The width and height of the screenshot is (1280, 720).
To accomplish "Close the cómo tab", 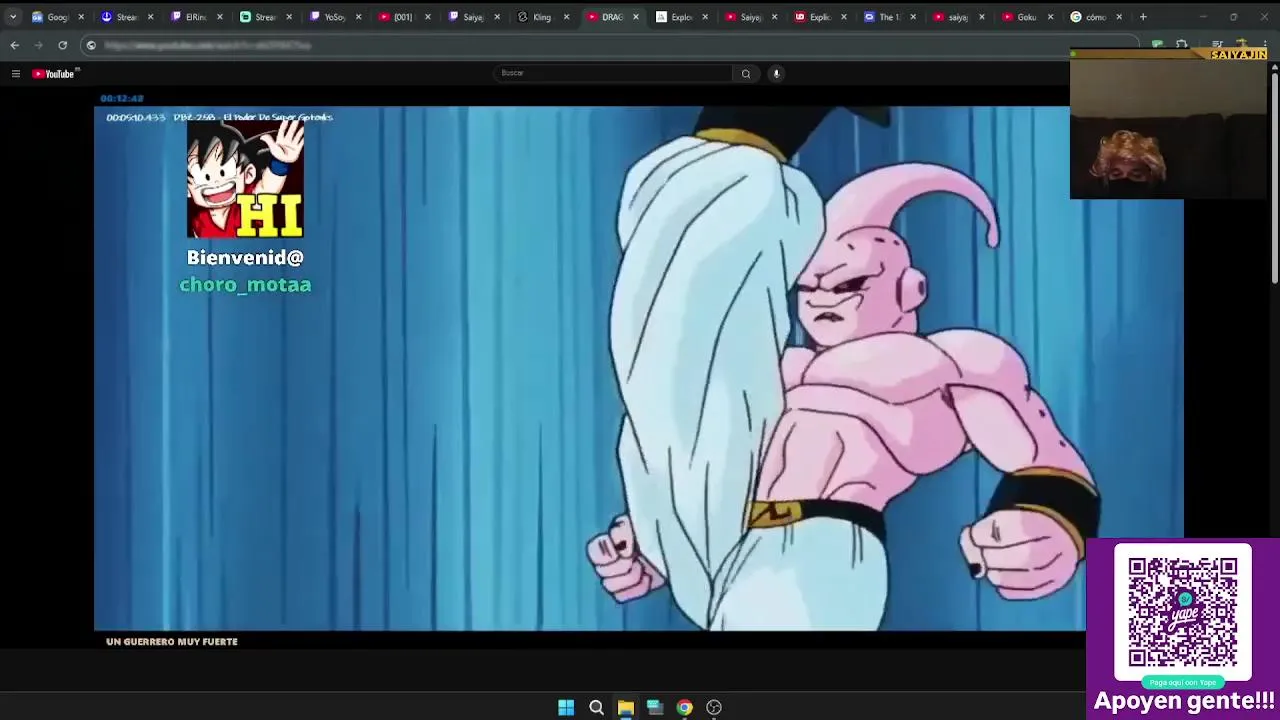I will 1119,17.
